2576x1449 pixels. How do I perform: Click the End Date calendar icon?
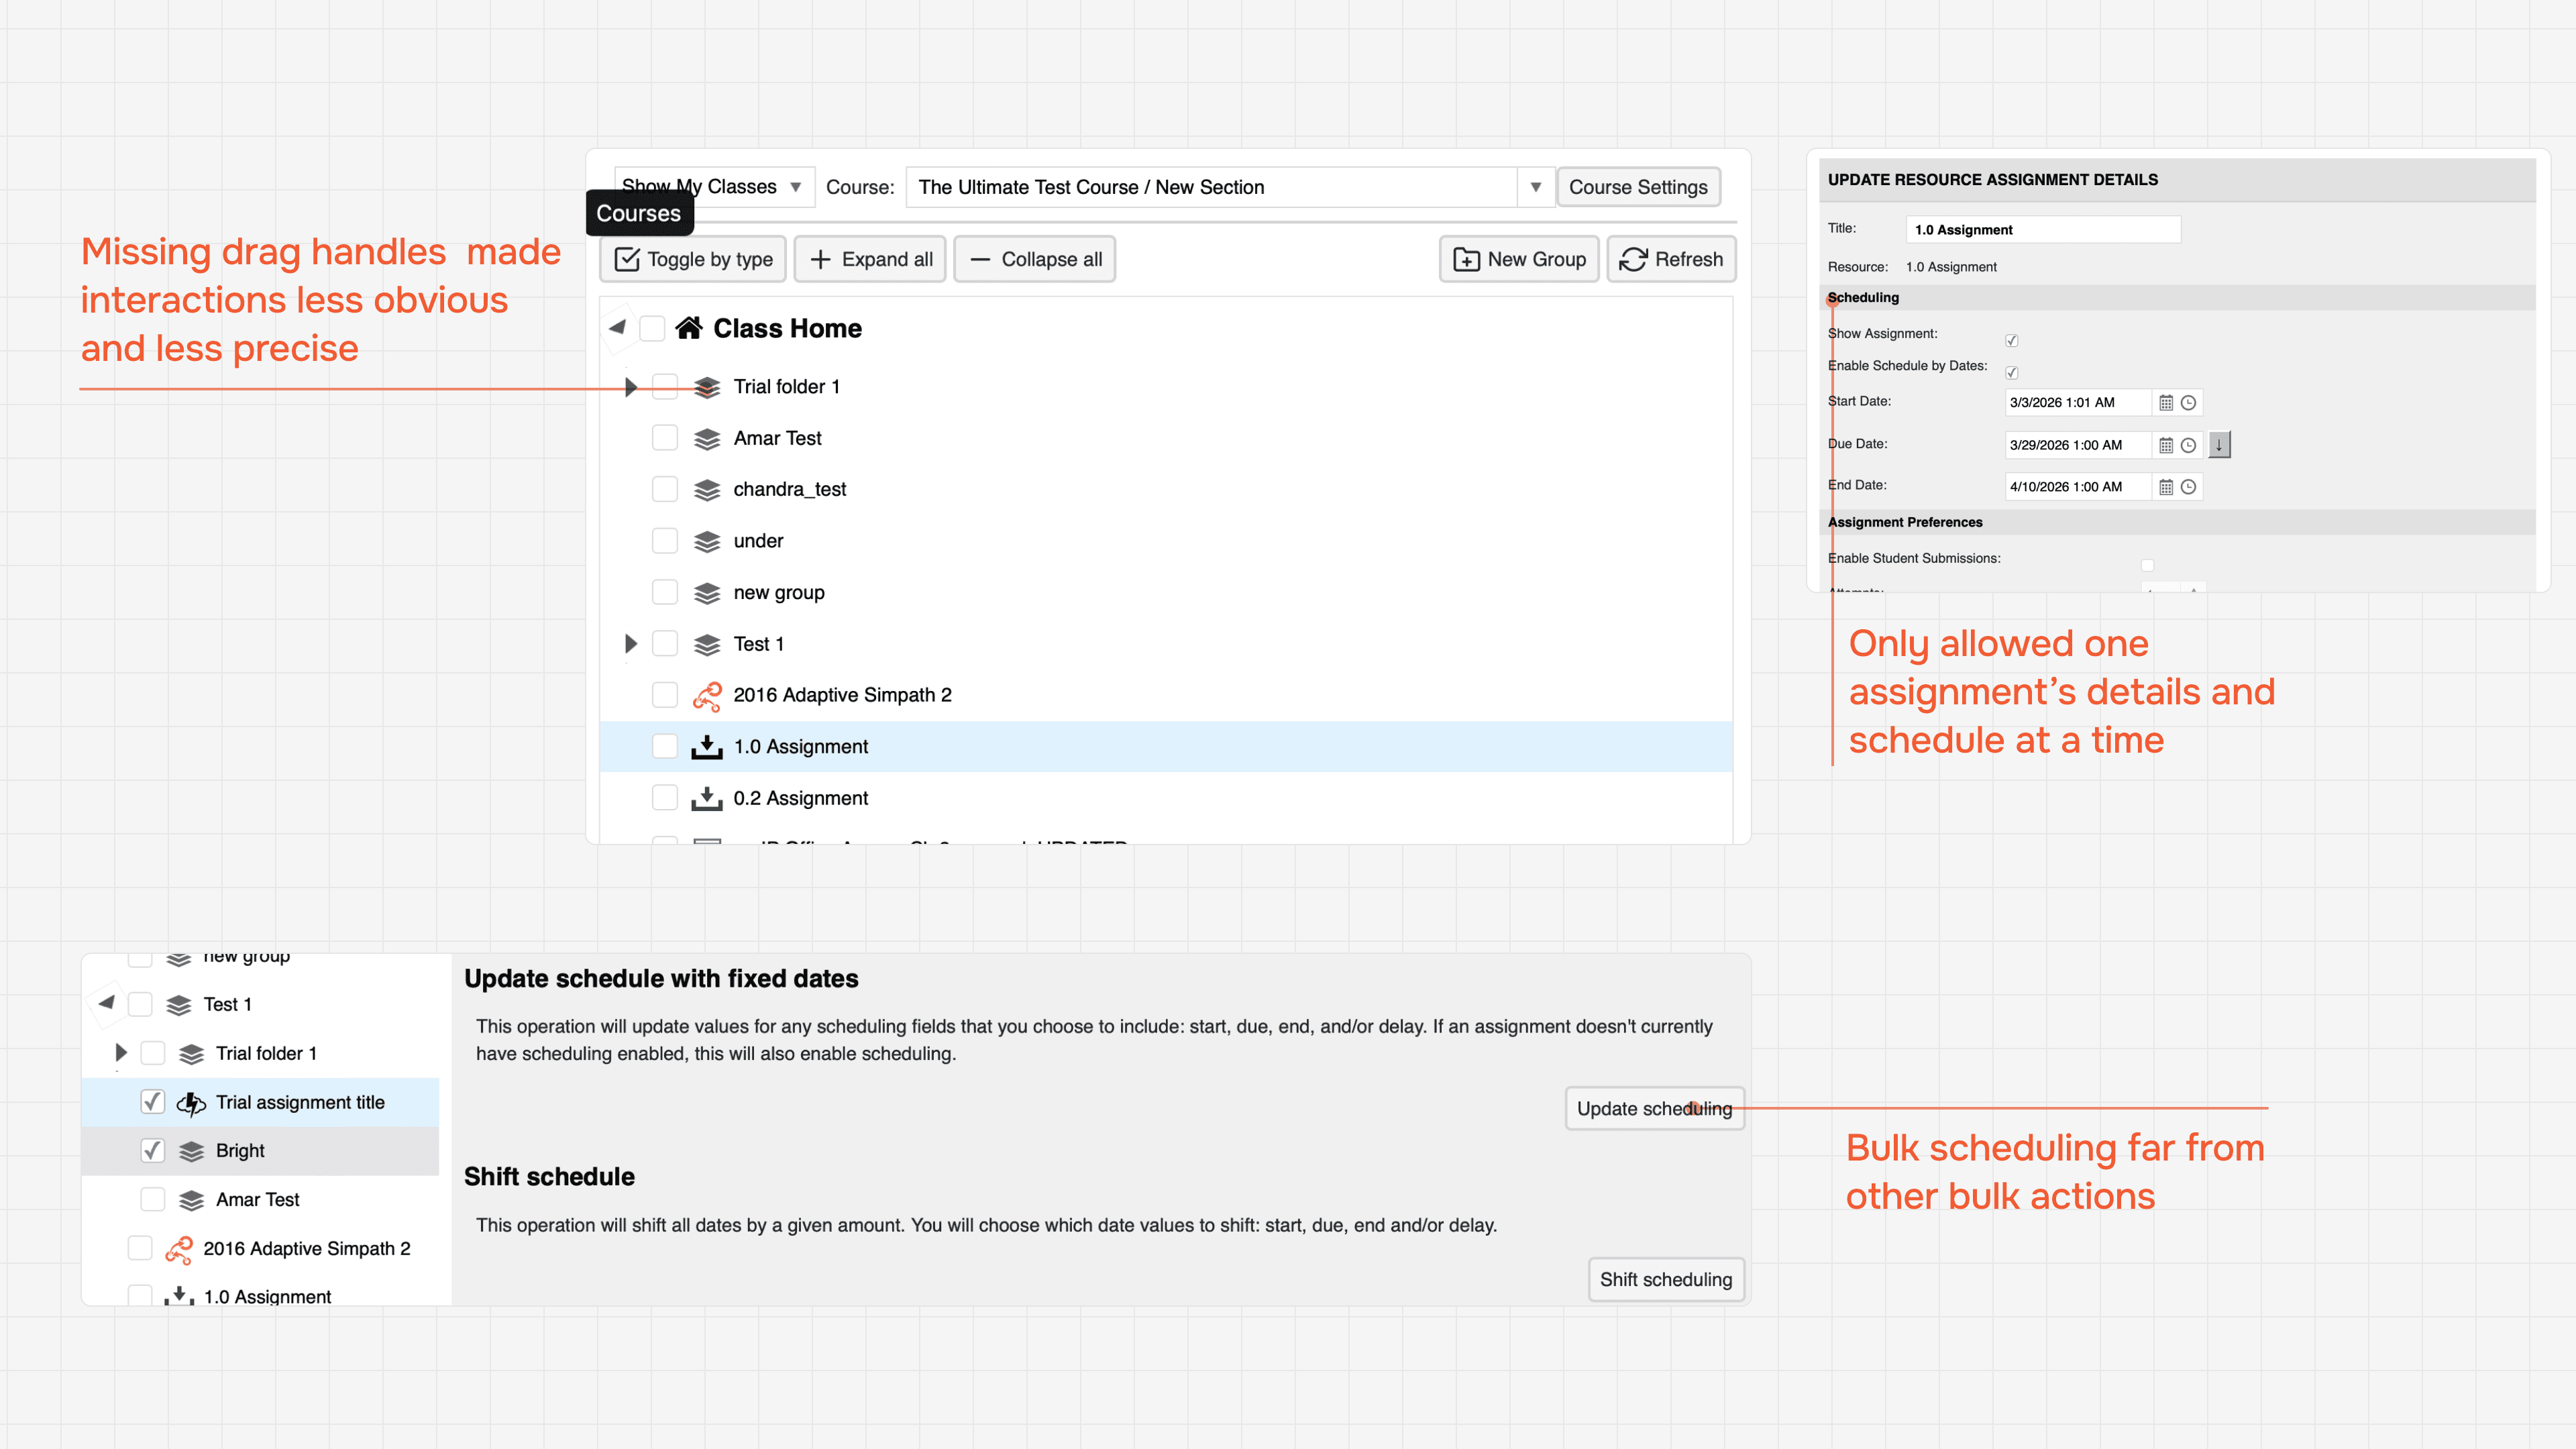pos(2166,487)
